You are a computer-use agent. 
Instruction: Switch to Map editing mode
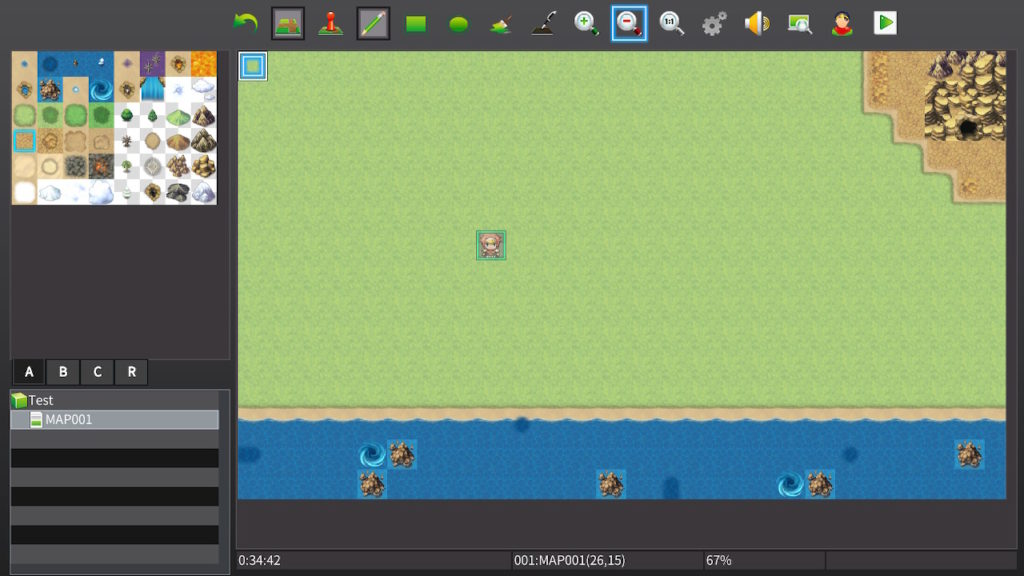288,23
